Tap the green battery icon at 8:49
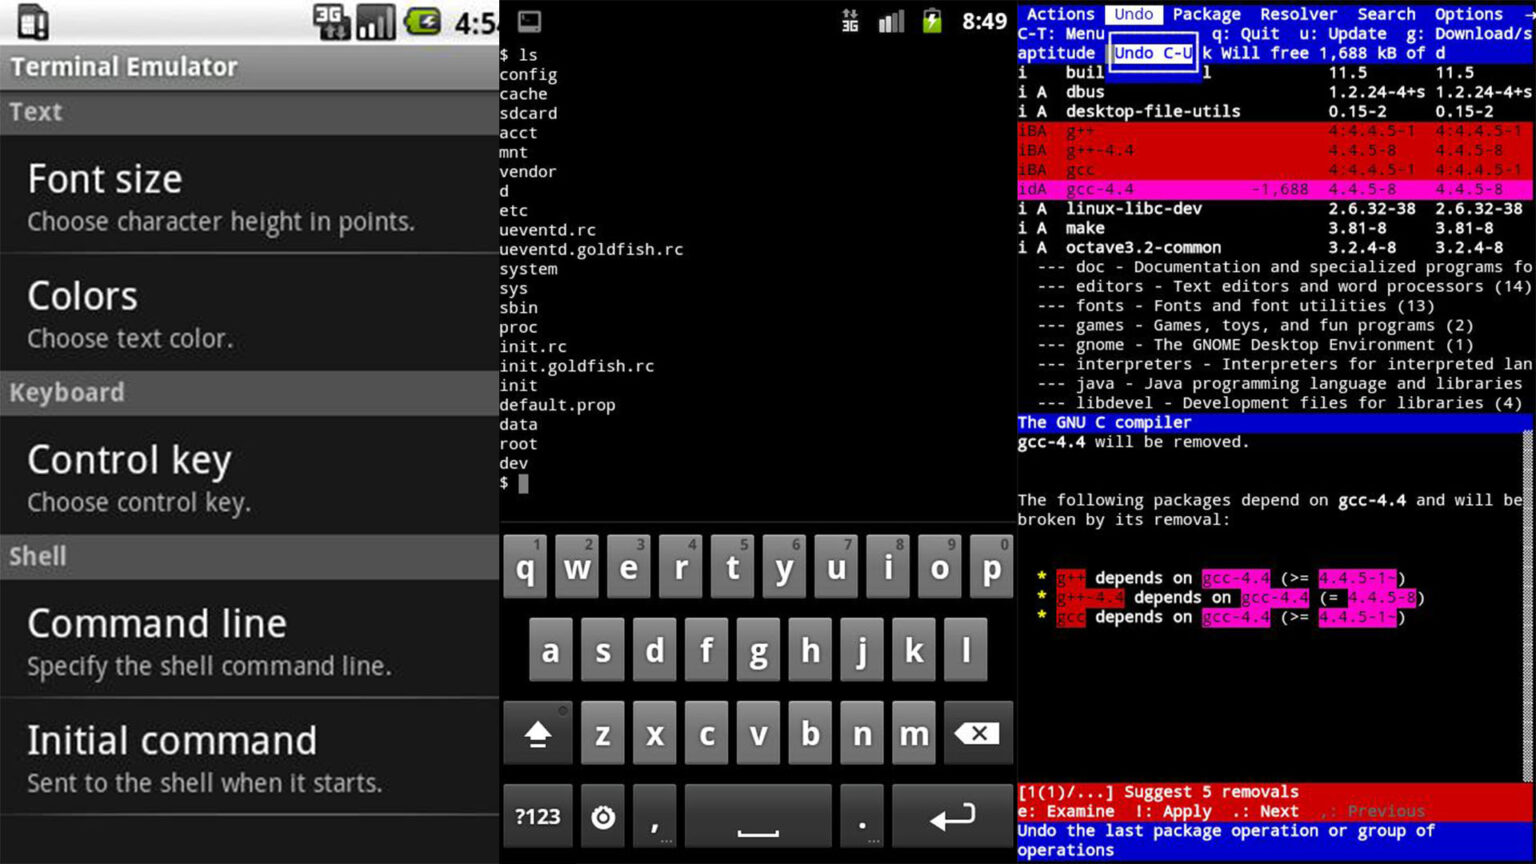1536x864 pixels. [x=932, y=21]
